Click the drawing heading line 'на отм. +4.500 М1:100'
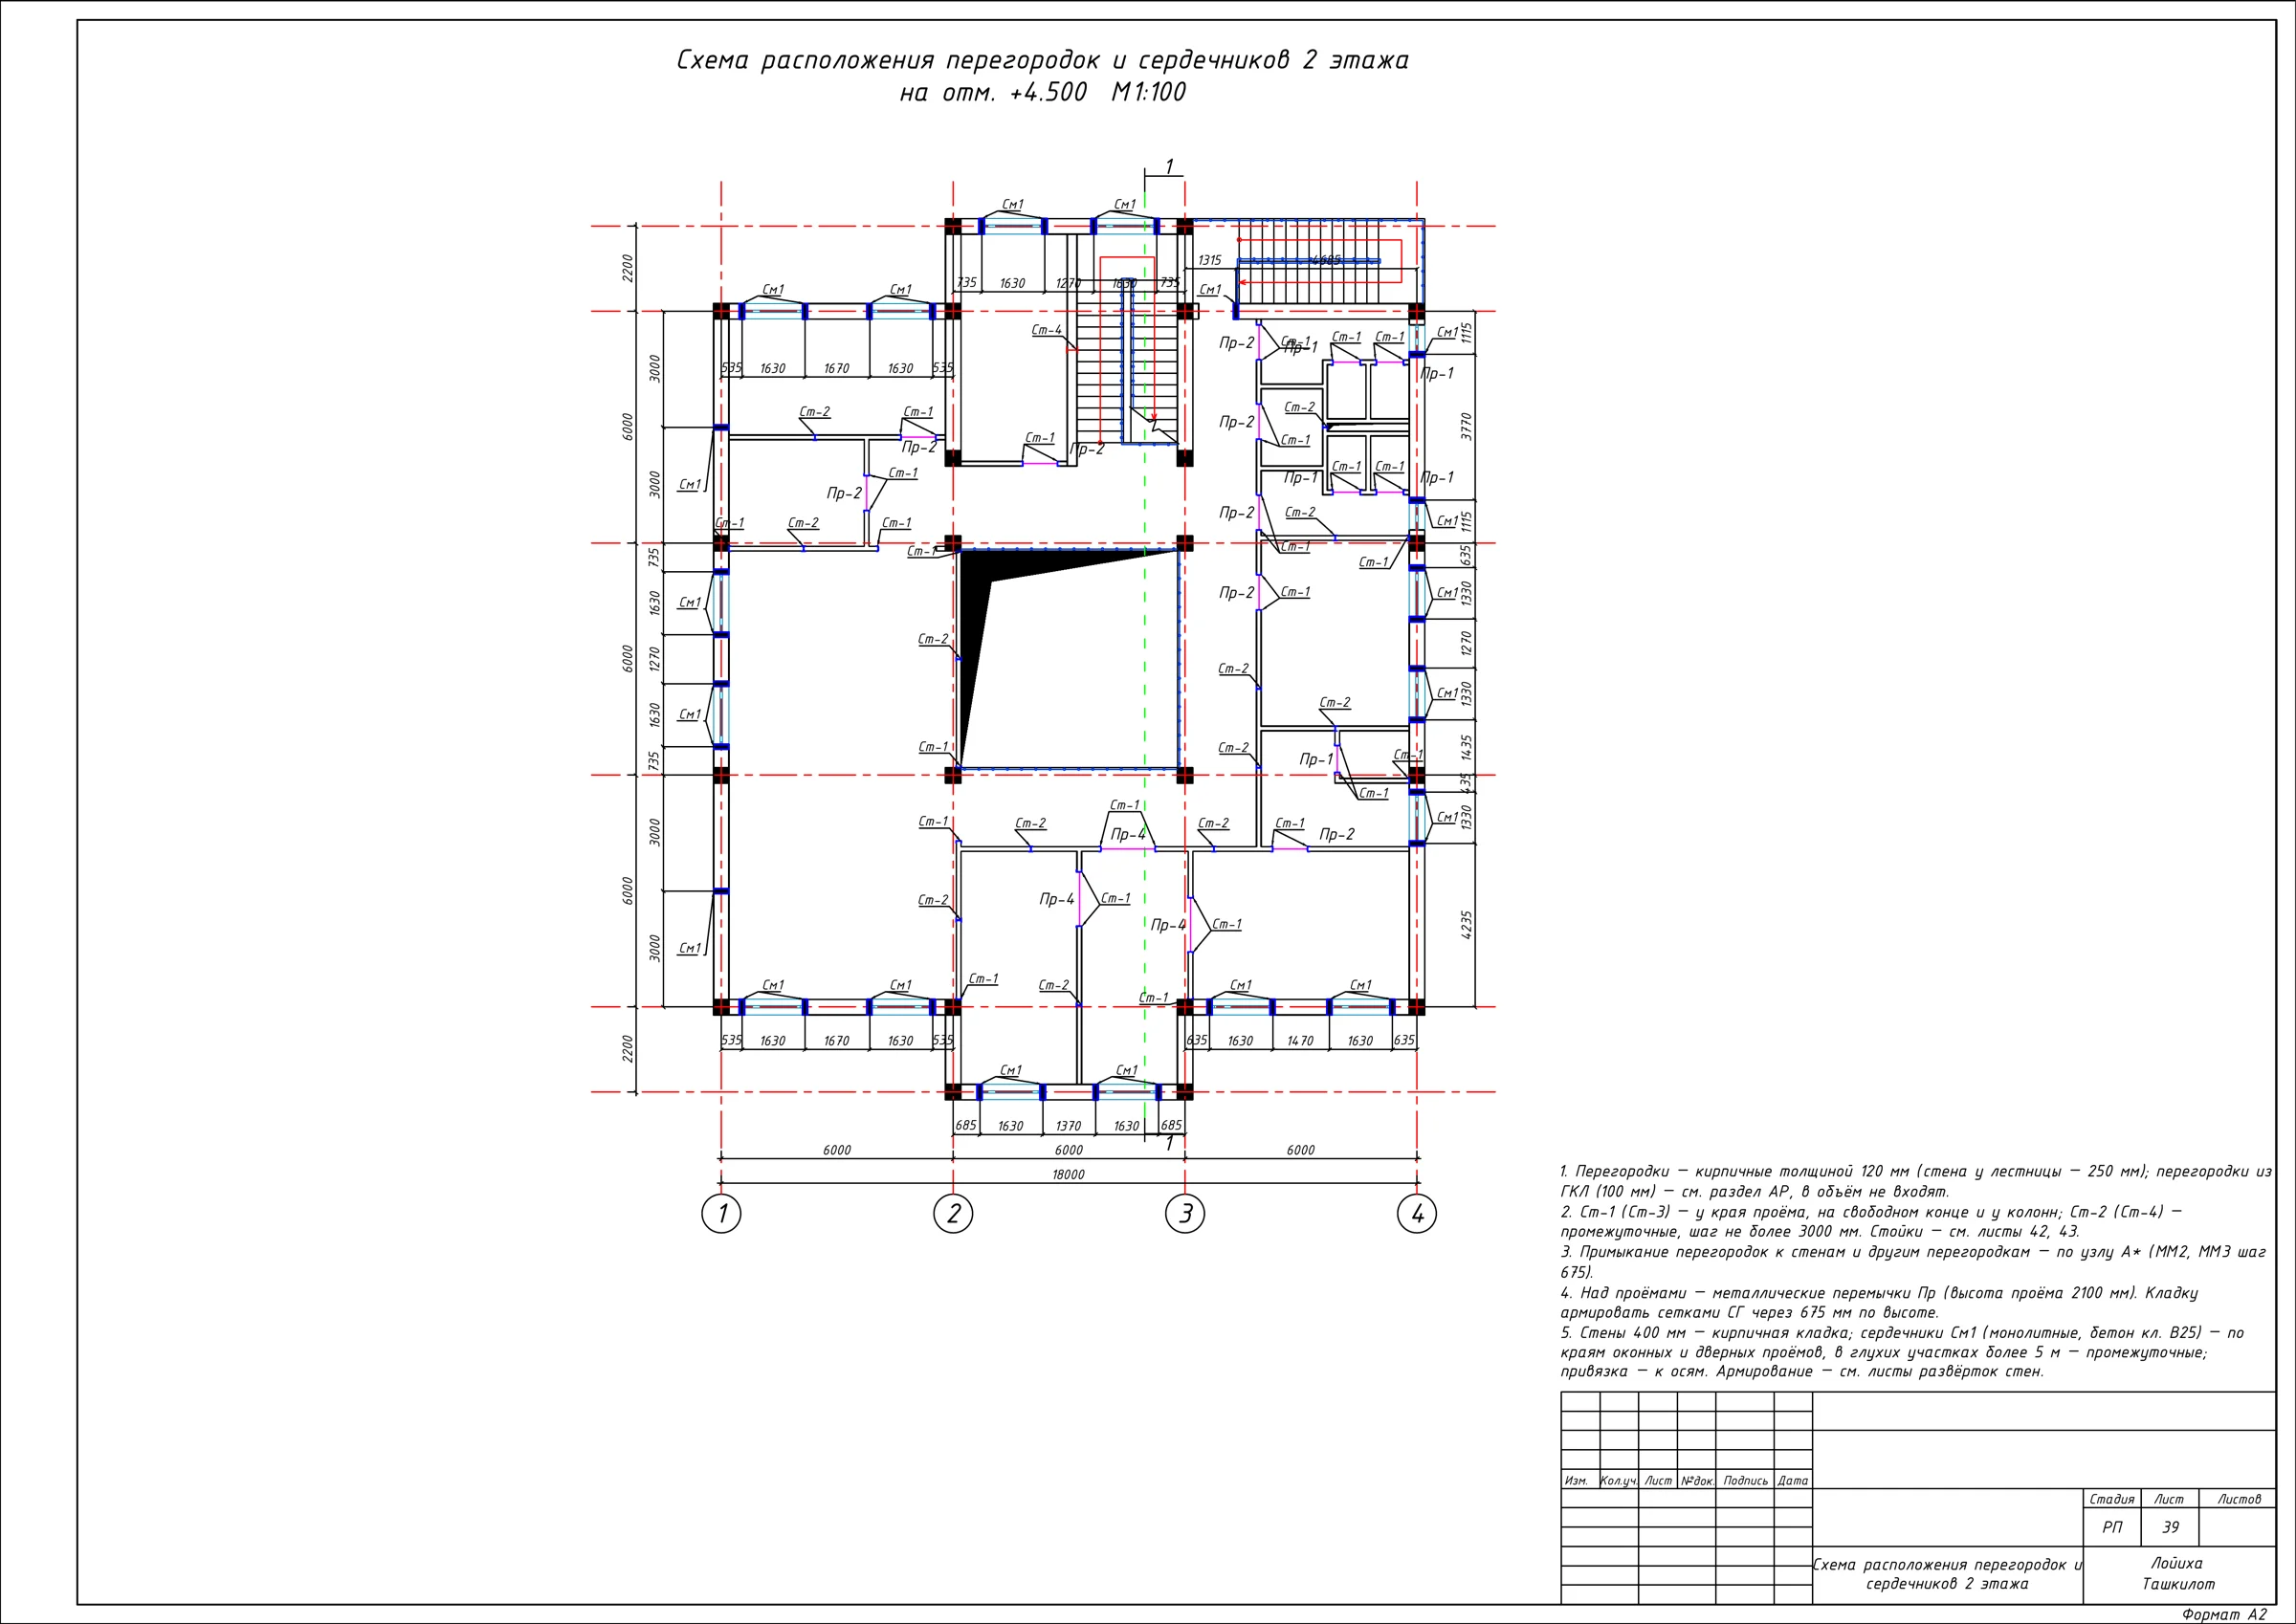Image resolution: width=2296 pixels, height=1624 pixels. tap(1042, 93)
